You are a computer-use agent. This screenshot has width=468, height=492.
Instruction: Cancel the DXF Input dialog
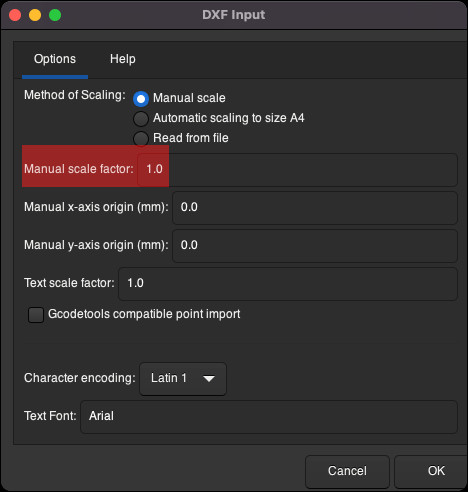pyautogui.click(x=347, y=471)
